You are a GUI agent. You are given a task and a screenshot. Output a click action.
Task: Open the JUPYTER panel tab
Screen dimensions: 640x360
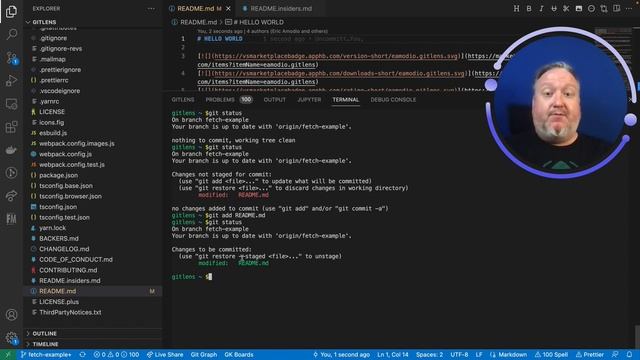coord(309,100)
